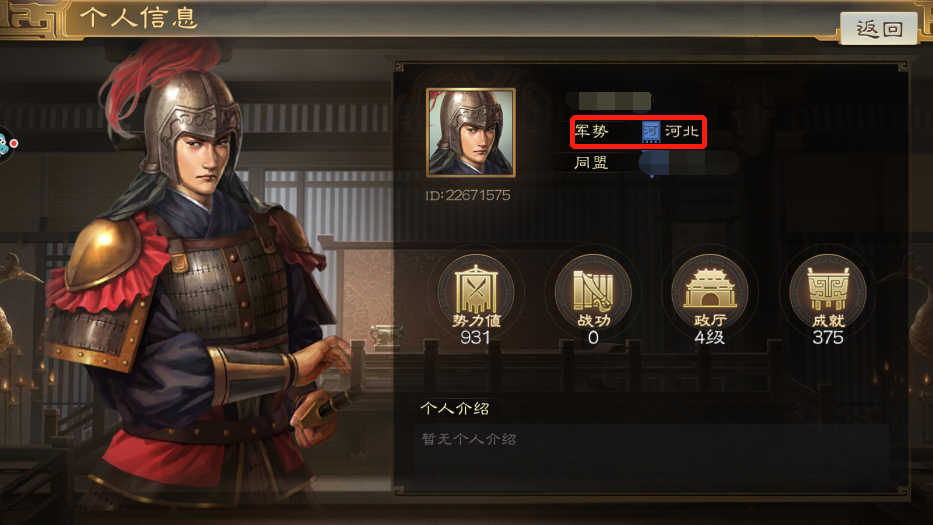Tap the player avatar portrait
Screen dimensions: 933x525
(x=471, y=133)
